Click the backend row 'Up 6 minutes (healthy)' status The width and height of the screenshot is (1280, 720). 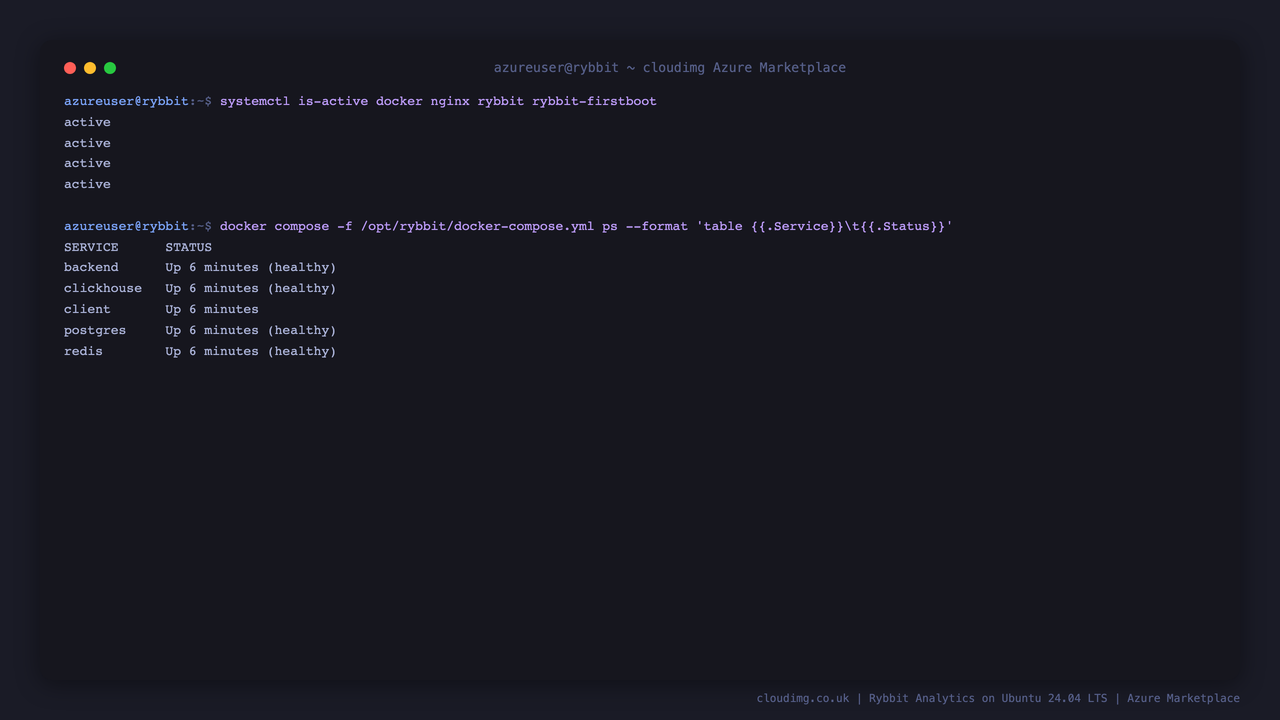(x=251, y=267)
